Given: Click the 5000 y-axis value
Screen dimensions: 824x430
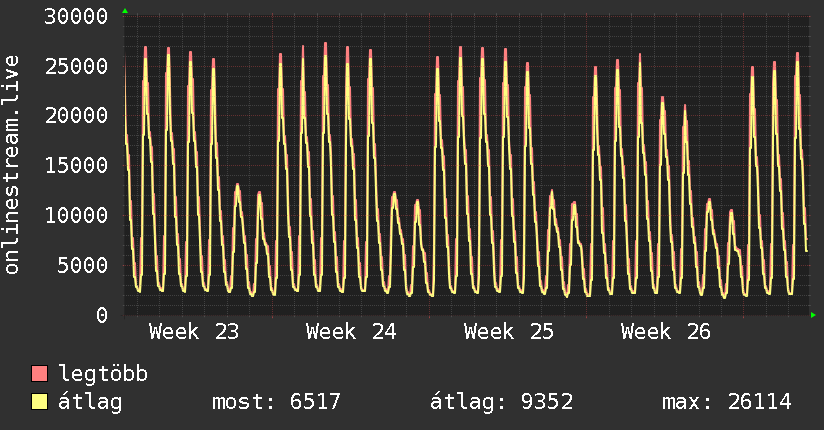Looking at the screenshot, I should click(83, 265).
